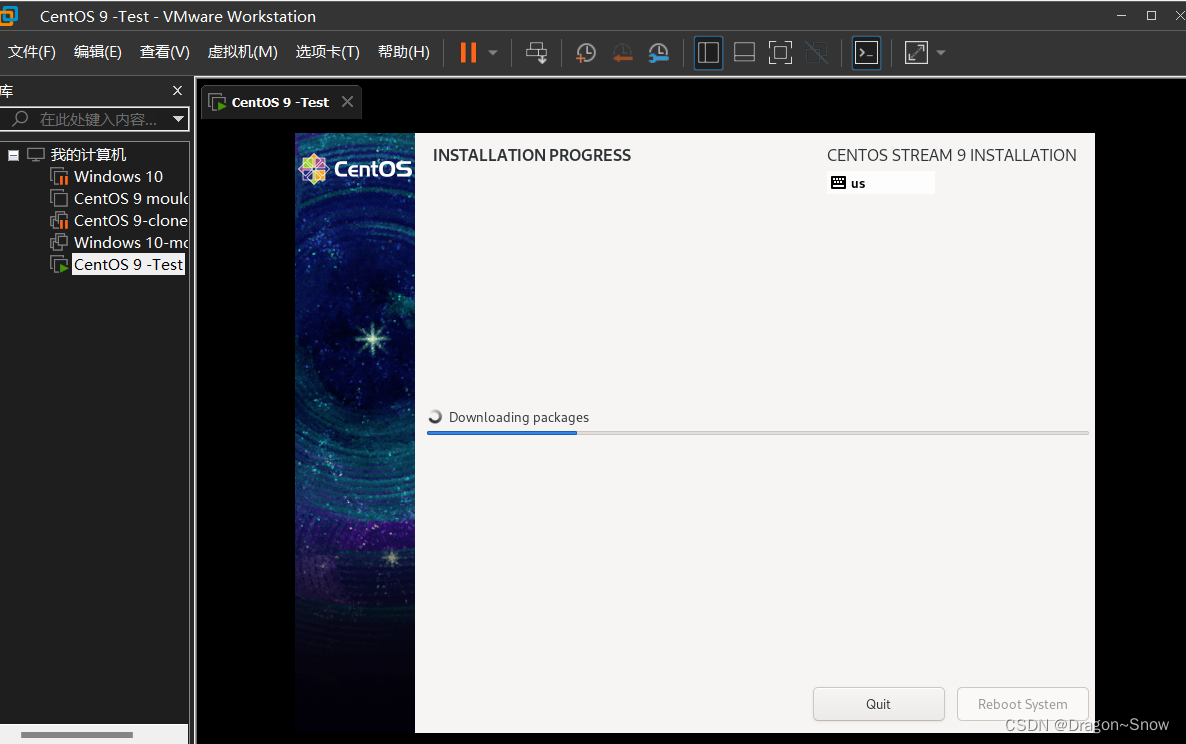This screenshot has height=744, width=1186.
Task: Select CentOS 9 -Test in the library
Action: coord(128,265)
